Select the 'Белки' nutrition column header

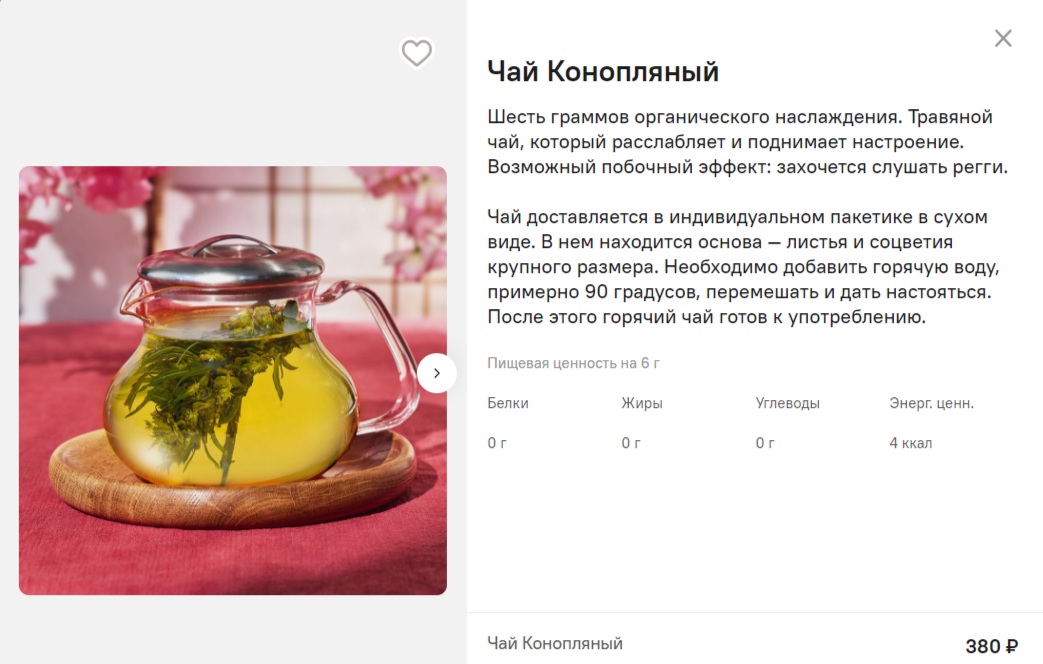pyautogui.click(x=508, y=403)
